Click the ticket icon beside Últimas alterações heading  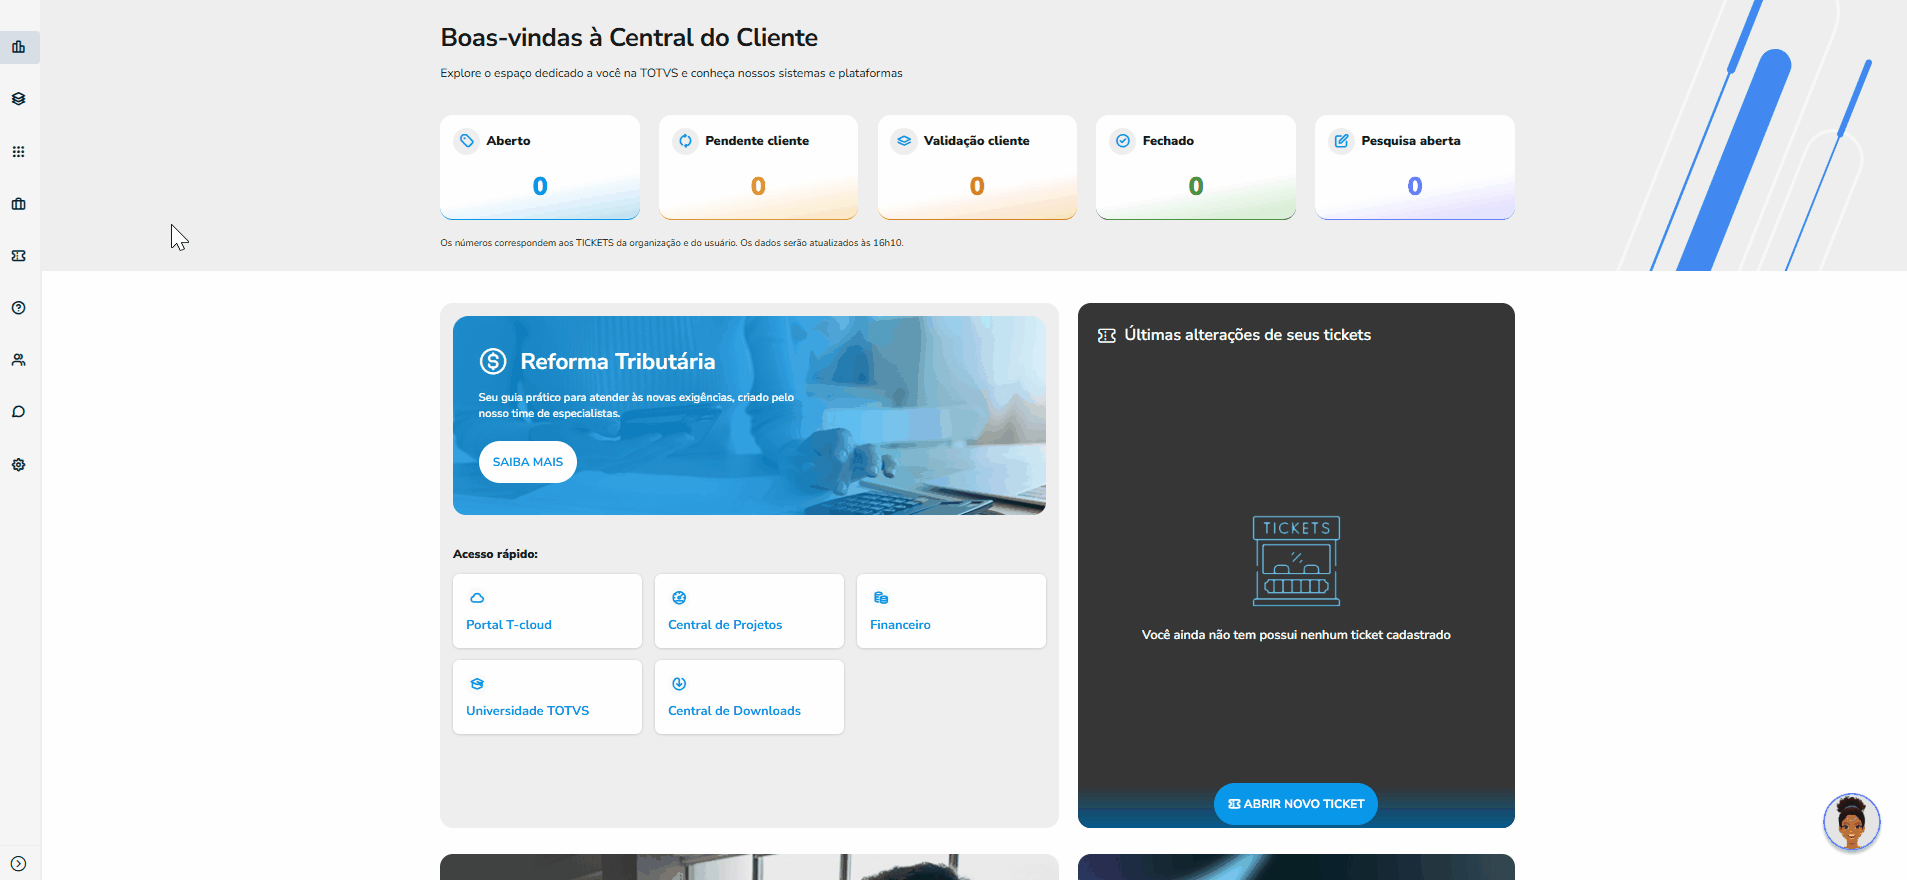point(1107,336)
